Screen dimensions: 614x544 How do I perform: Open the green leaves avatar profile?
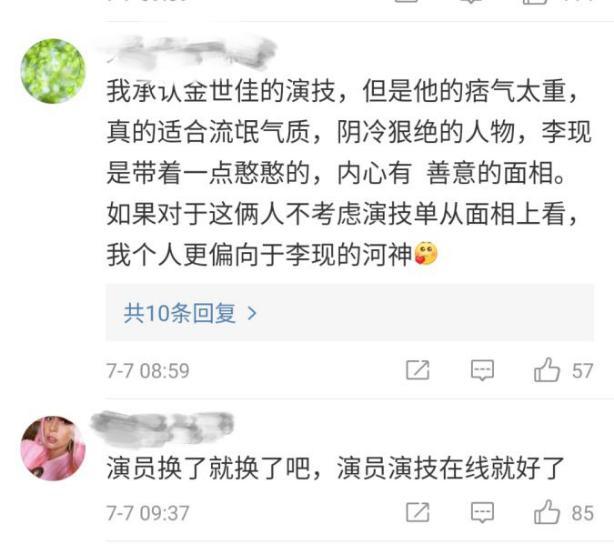pos(53,71)
